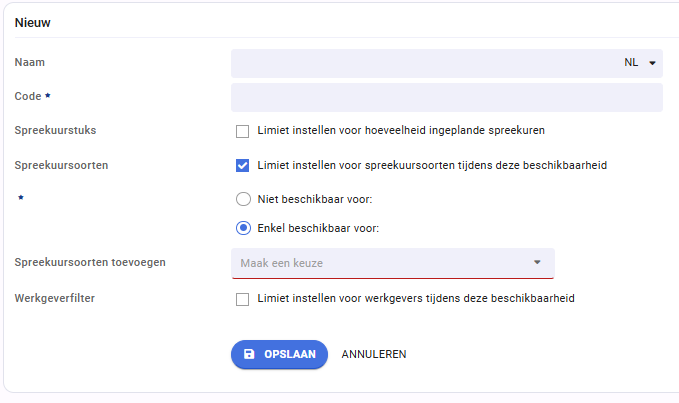This screenshot has width=679, height=403.
Task: Click the 'Nieuw' panel heading
Action: pyautogui.click(x=32, y=23)
